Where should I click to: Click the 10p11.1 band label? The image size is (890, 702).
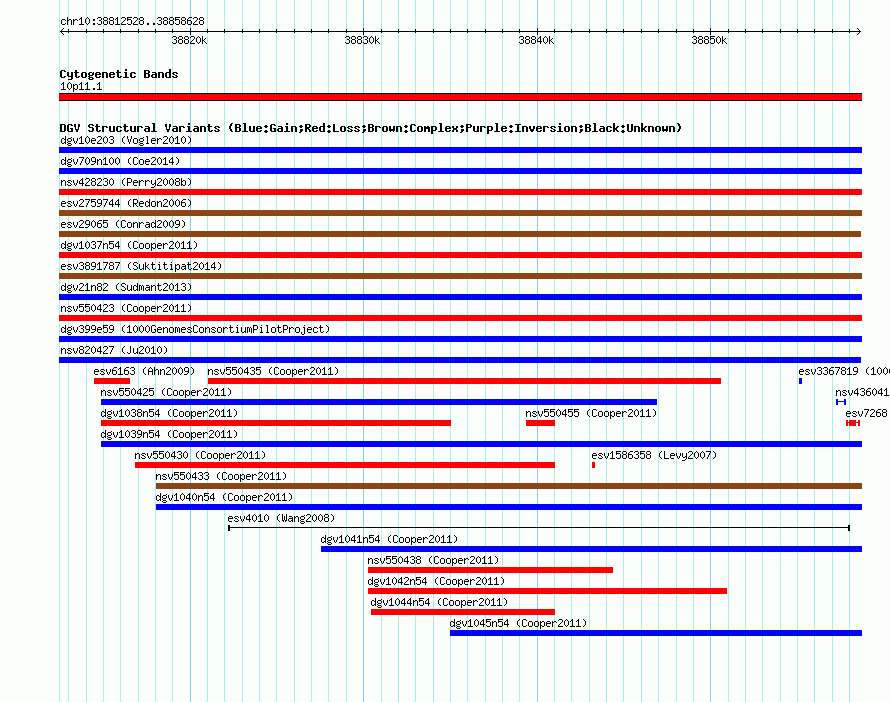[81, 86]
